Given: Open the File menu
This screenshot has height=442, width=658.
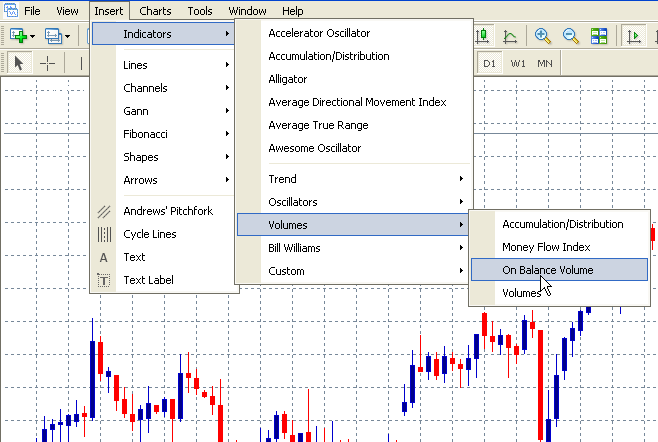Looking at the screenshot, I should (32, 10).
